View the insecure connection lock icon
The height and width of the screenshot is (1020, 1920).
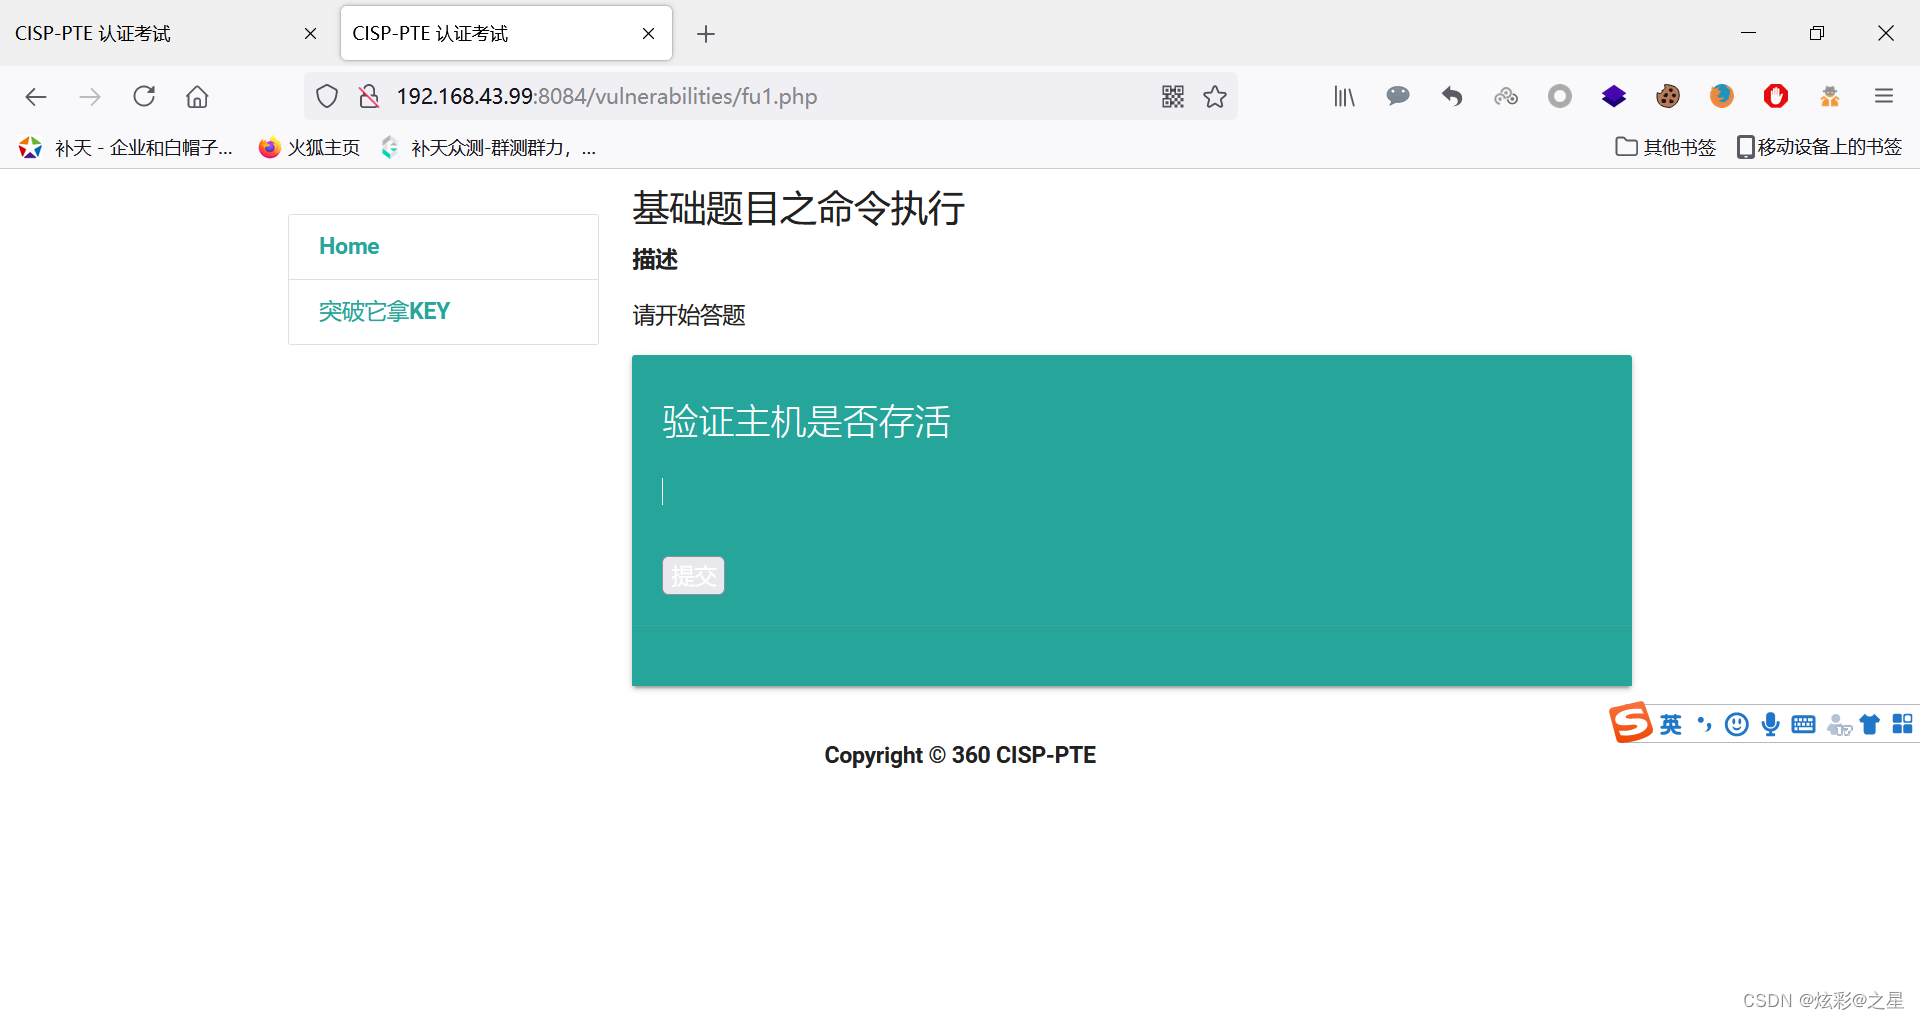[369, 96]
